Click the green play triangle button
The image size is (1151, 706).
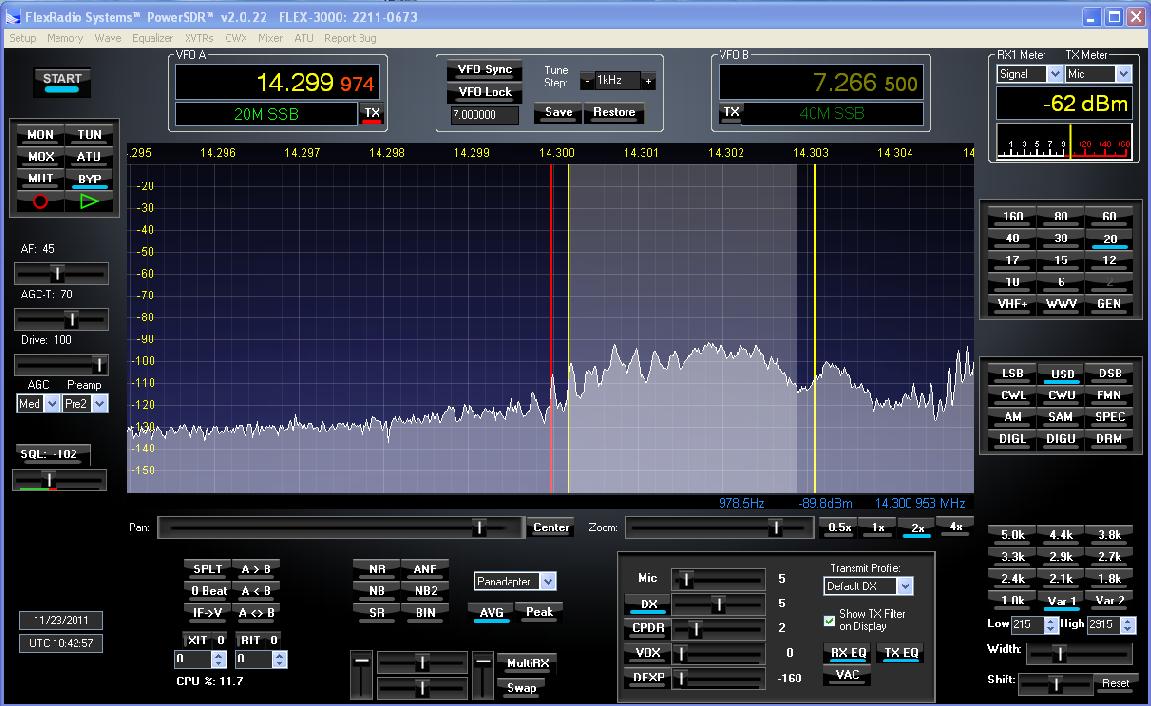[89, 201]
